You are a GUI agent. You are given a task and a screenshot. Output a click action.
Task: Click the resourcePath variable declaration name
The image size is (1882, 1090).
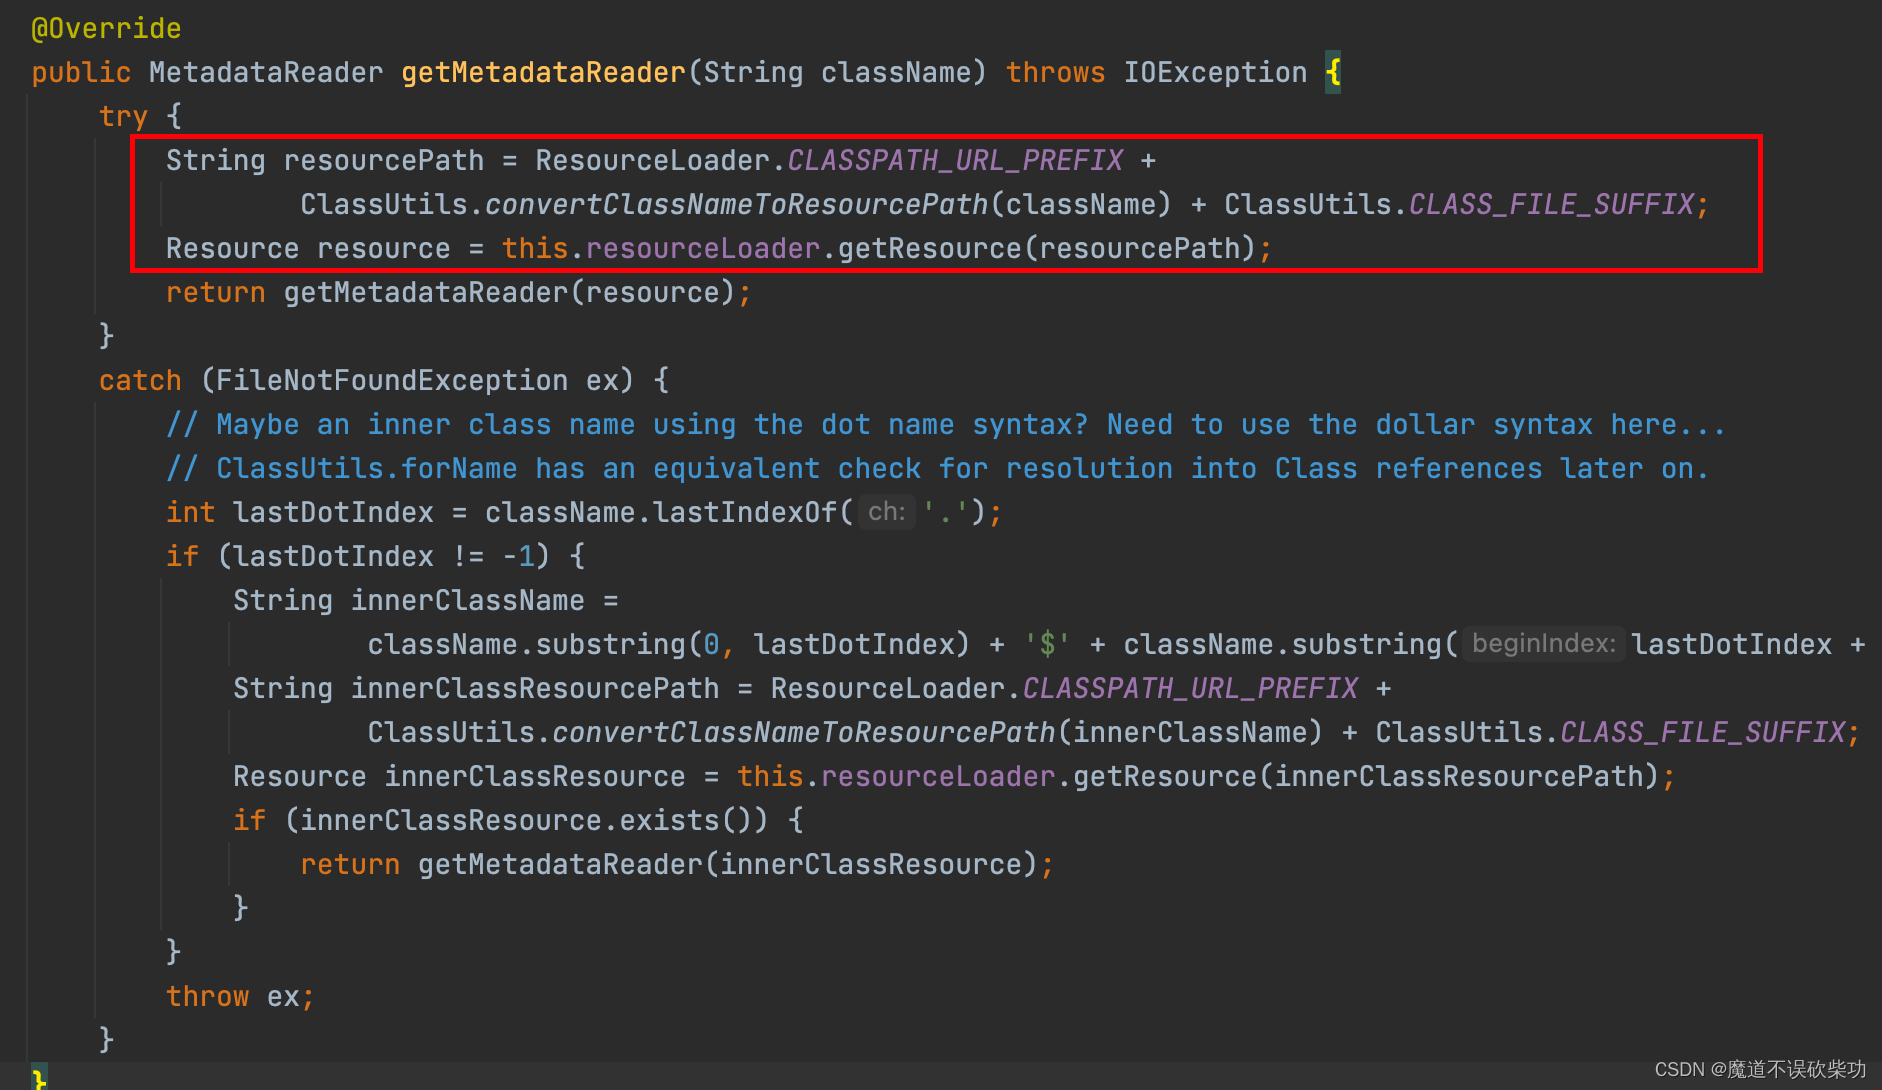point(383,160)
